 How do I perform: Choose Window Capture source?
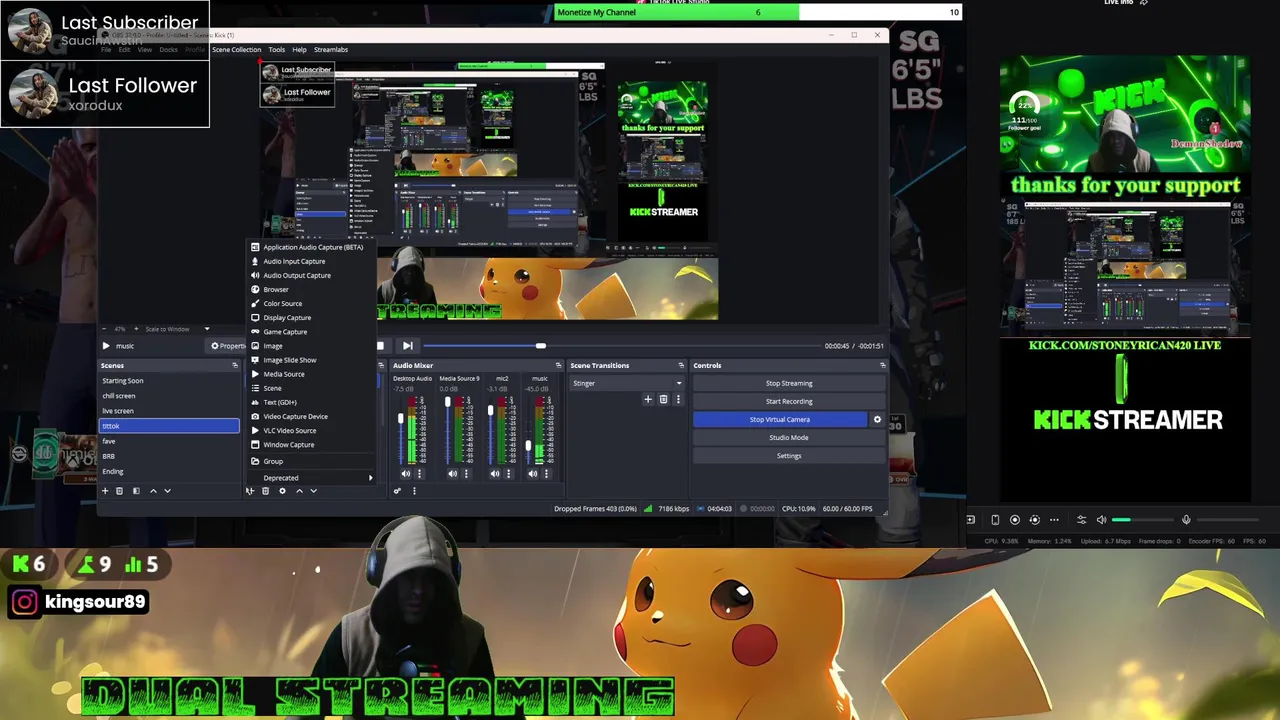[312, 445]
